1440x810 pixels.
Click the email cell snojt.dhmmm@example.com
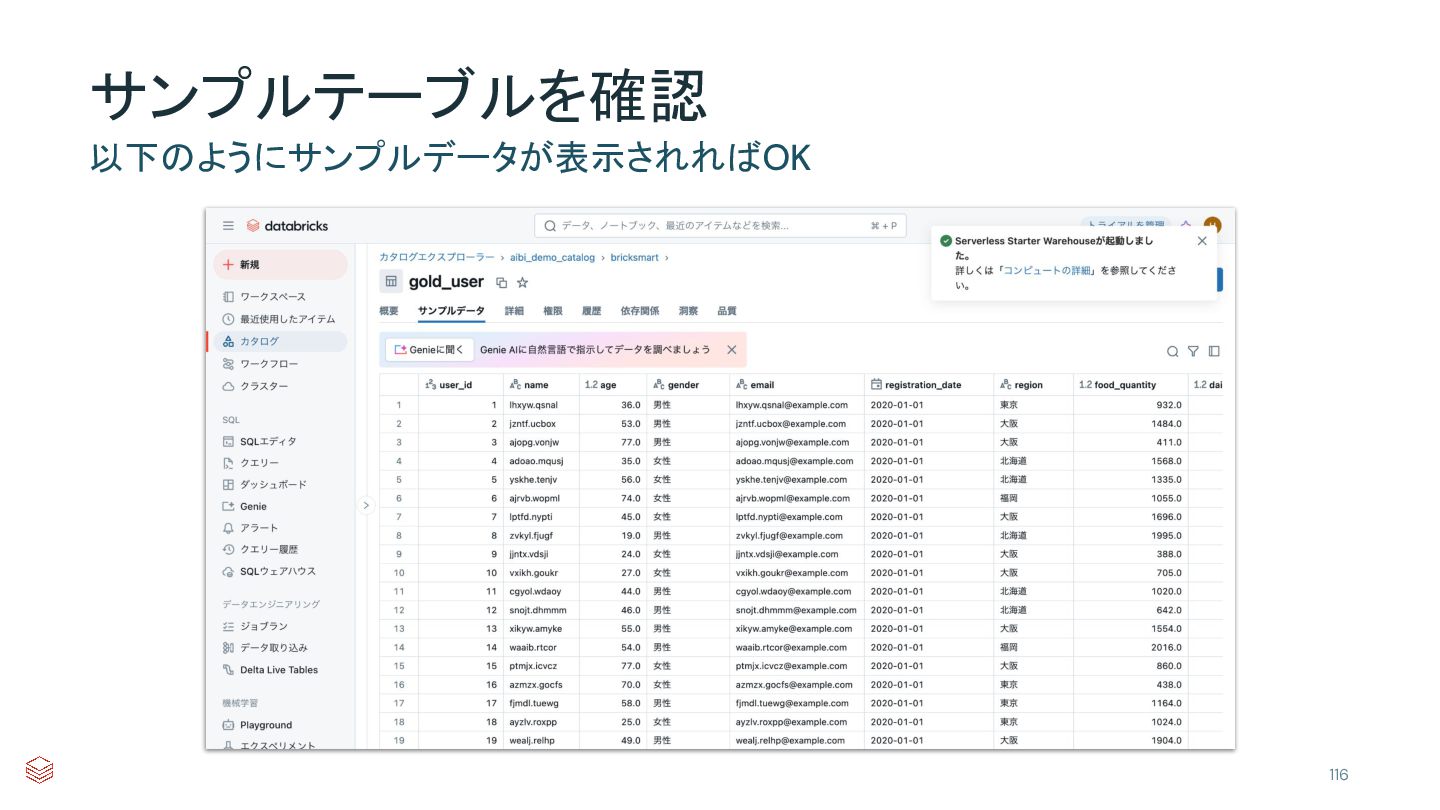(x=796, y=610)
